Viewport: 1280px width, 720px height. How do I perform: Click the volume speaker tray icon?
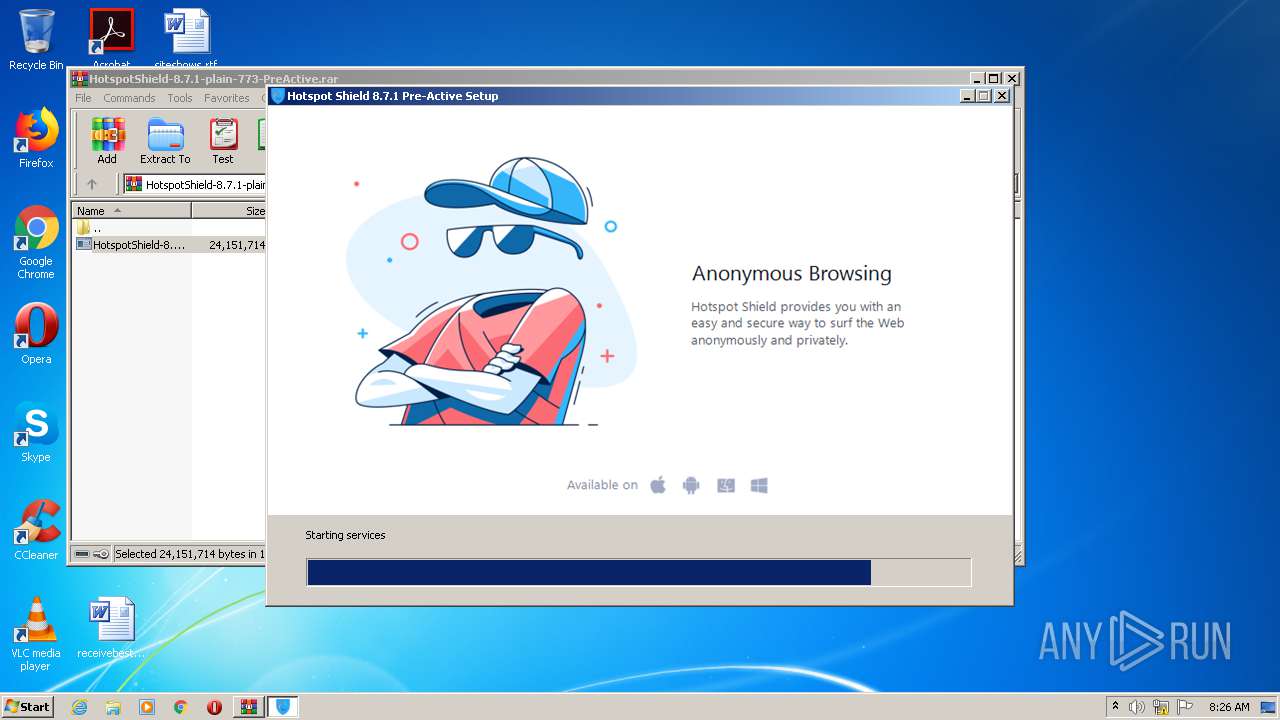click(1137, 707)
